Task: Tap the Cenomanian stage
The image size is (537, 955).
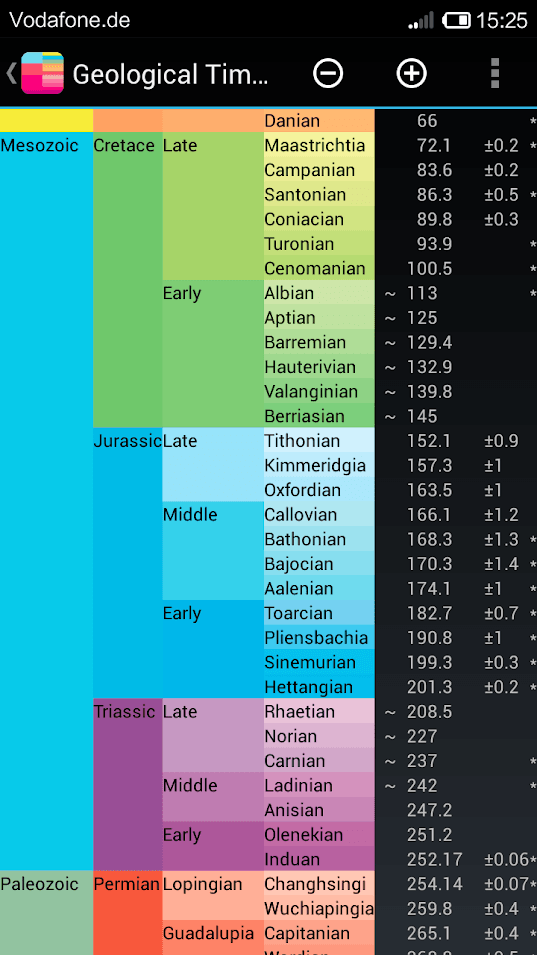Action: click(x=319, y=268)
